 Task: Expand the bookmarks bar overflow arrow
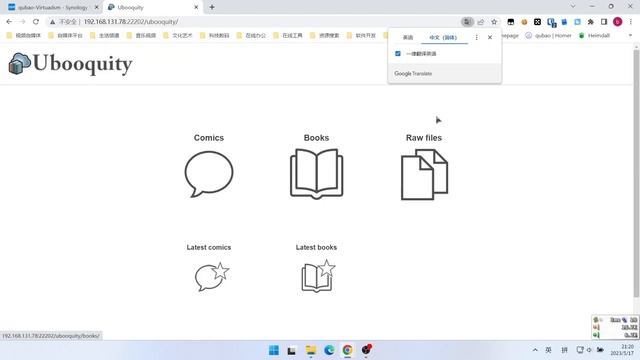pyautogui.click(x=630, y=36)
